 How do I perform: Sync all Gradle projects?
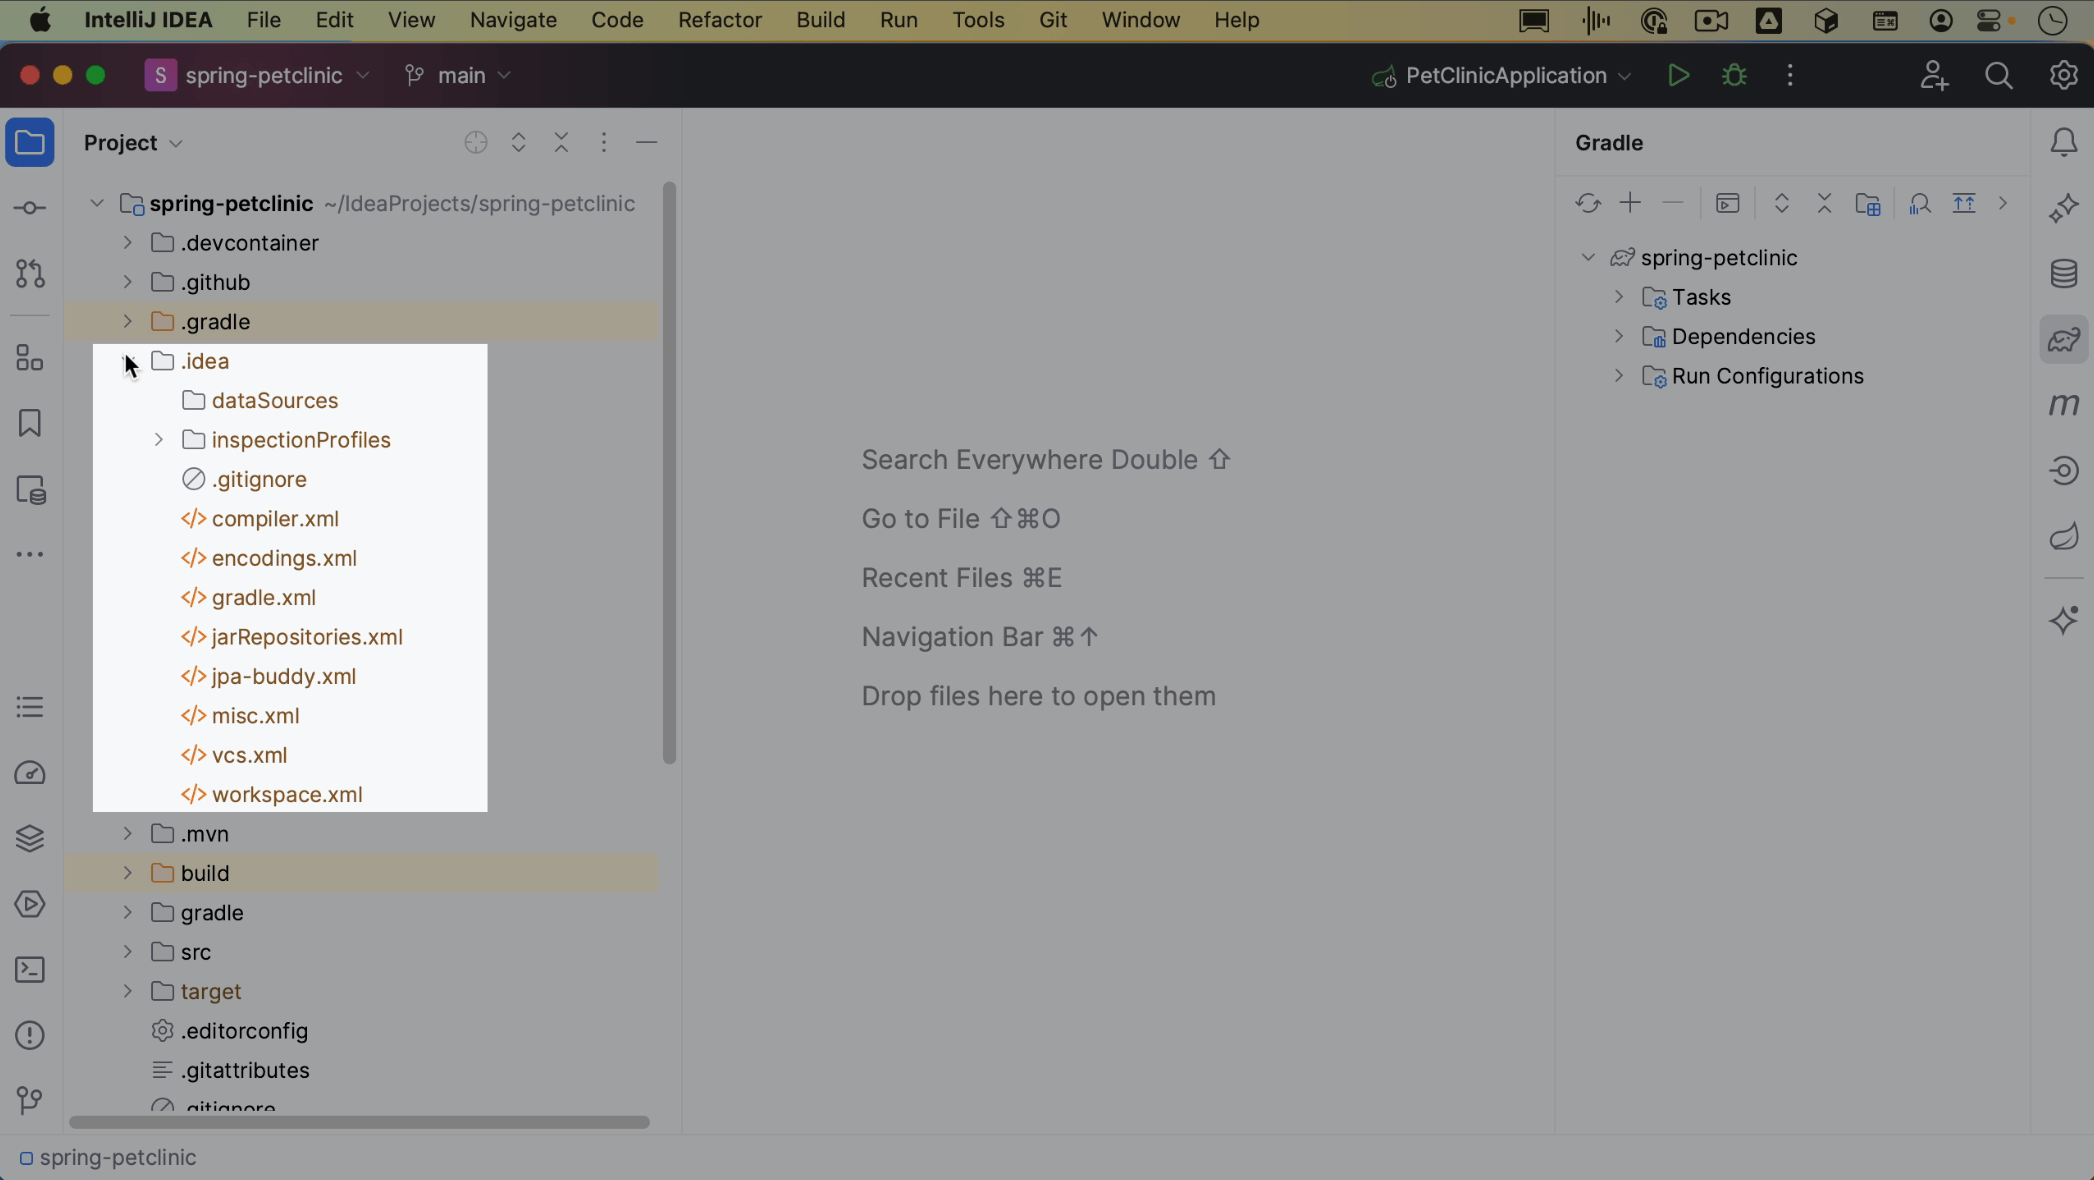tap(1588, 203)
